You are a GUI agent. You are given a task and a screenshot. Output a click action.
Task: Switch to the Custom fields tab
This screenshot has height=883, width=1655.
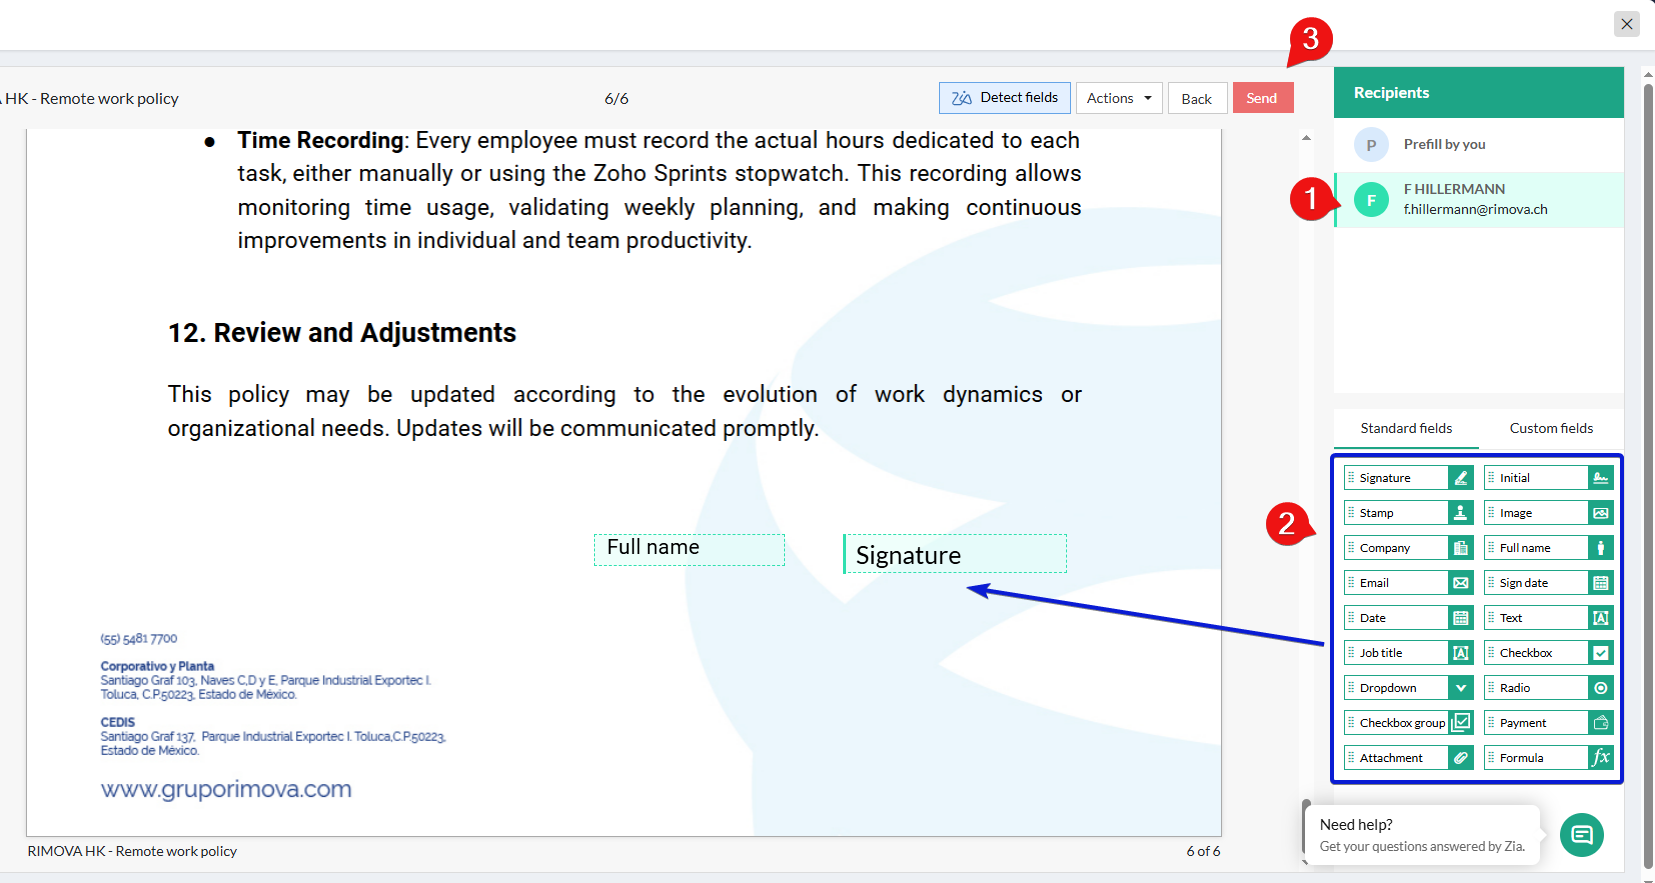pyautogui.click(x=1551, y=428)
